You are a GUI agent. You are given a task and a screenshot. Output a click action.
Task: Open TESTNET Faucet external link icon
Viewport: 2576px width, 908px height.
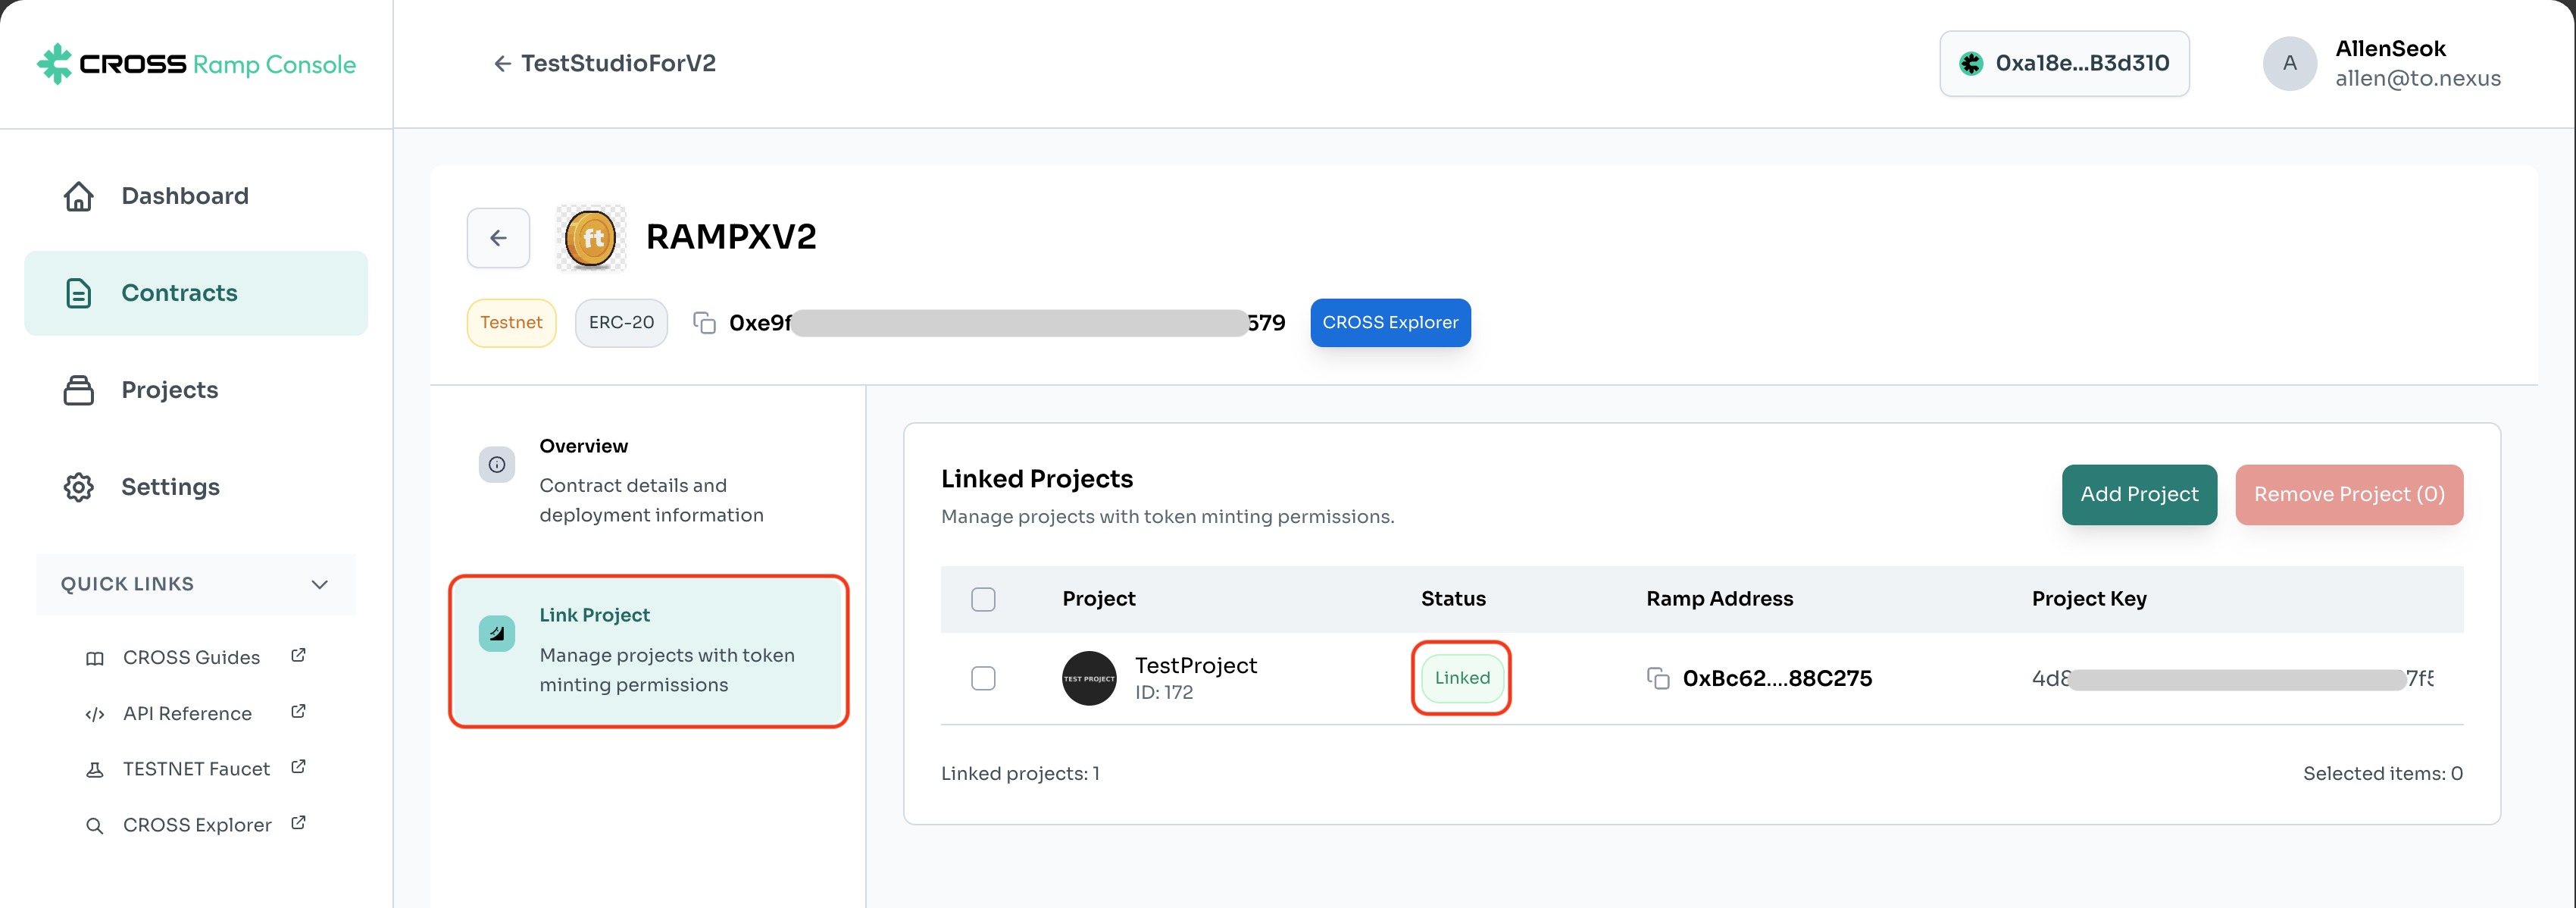coord(298,767)
